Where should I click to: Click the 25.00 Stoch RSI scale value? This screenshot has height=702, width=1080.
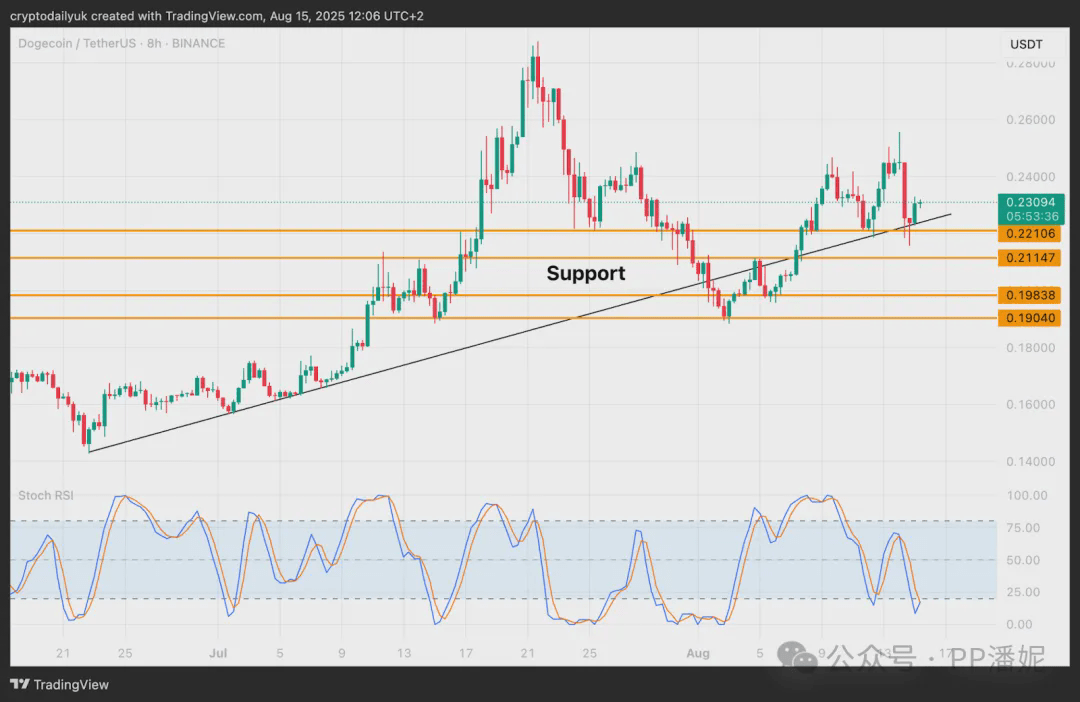1024,592
